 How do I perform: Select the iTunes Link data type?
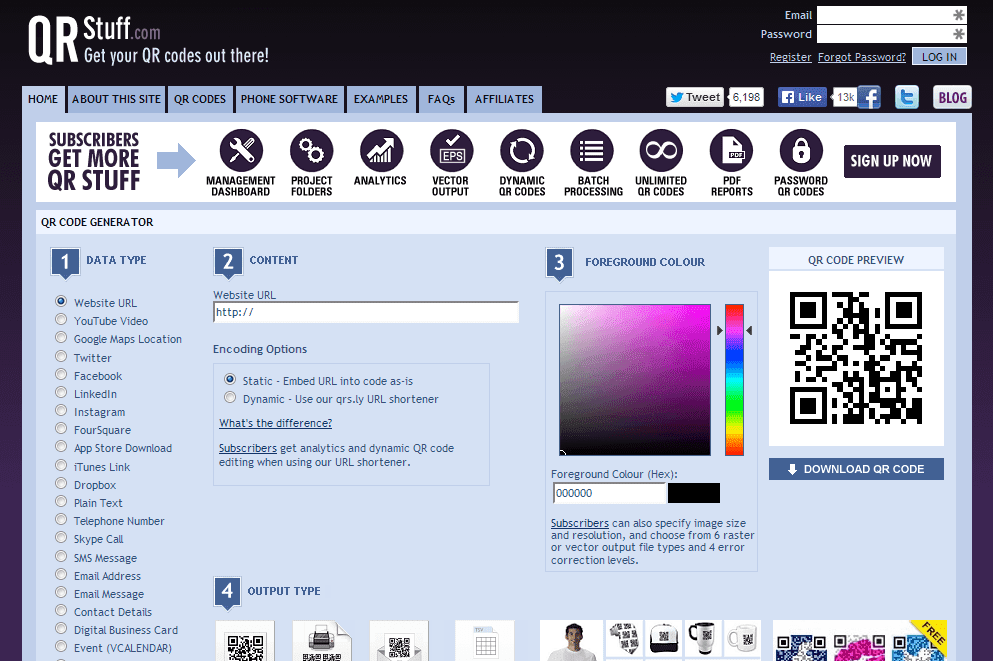tap(61, 465)
